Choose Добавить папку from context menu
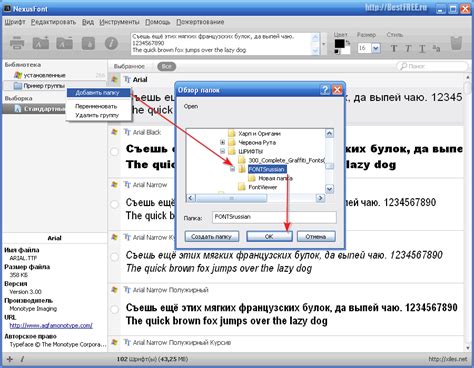 point(98,93)
